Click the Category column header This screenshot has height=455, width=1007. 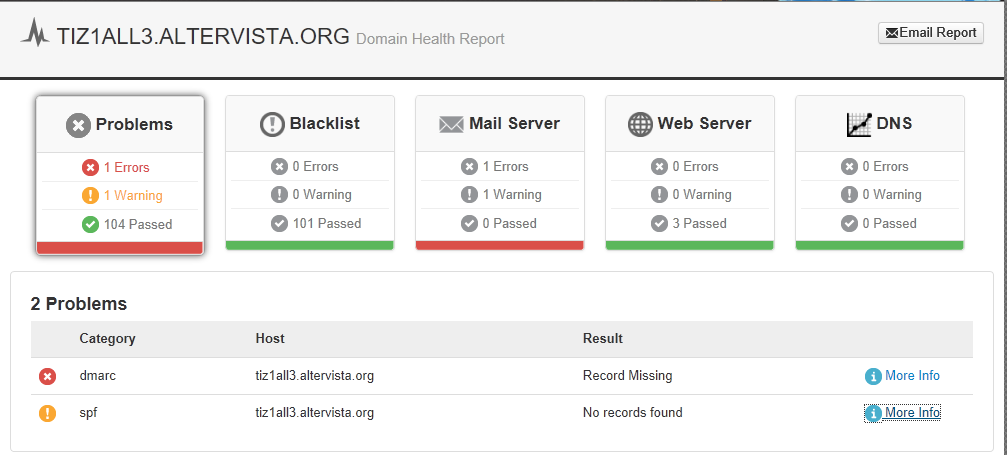107,339
